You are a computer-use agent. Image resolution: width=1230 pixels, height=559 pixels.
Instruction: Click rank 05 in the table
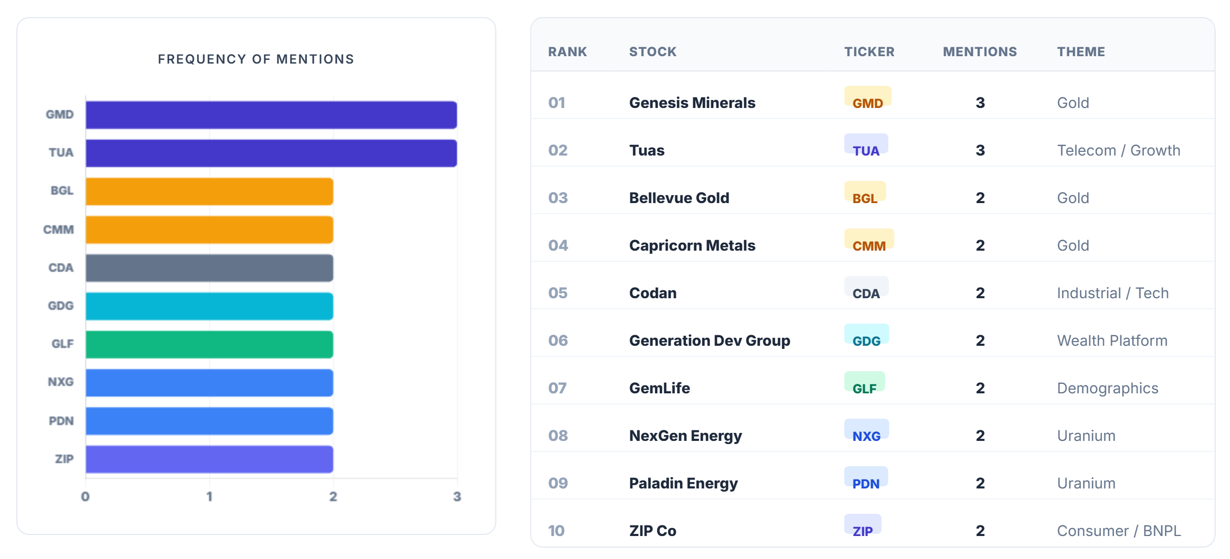(x=557, y=293)
